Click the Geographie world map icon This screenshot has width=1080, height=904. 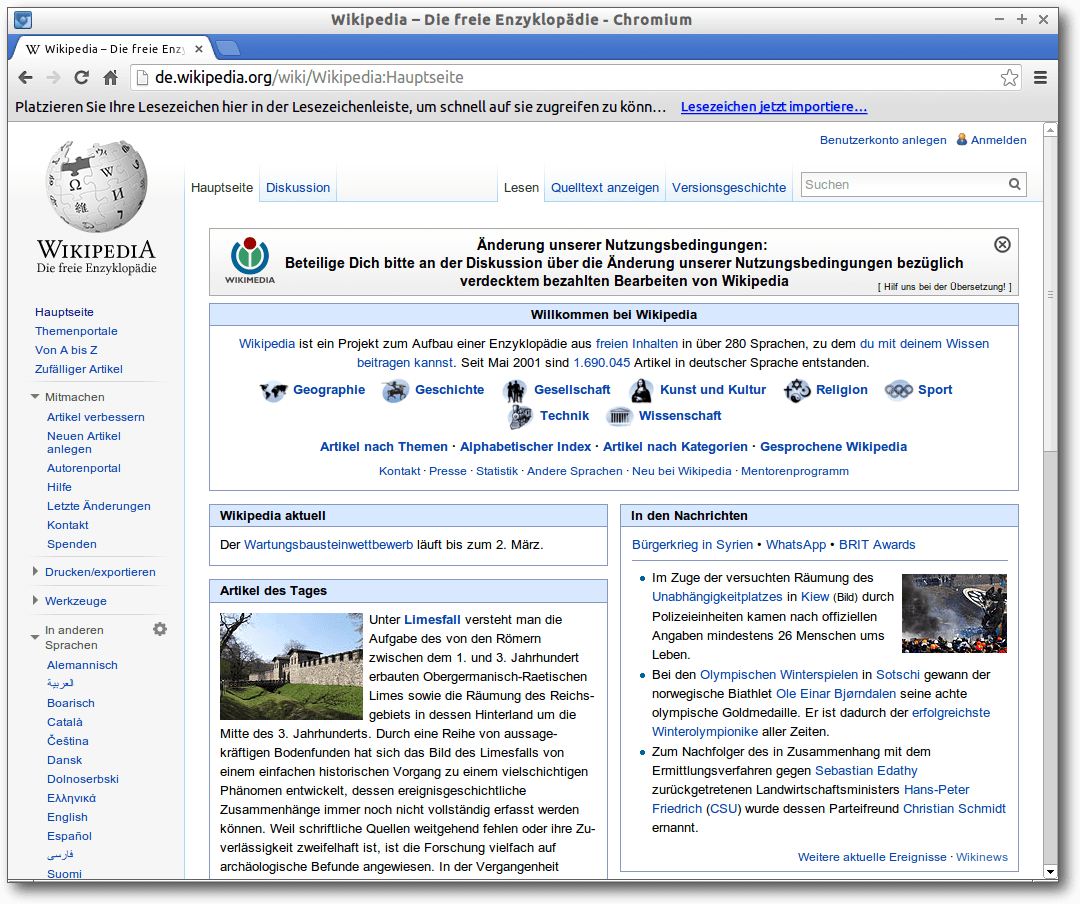click(273, 391)
